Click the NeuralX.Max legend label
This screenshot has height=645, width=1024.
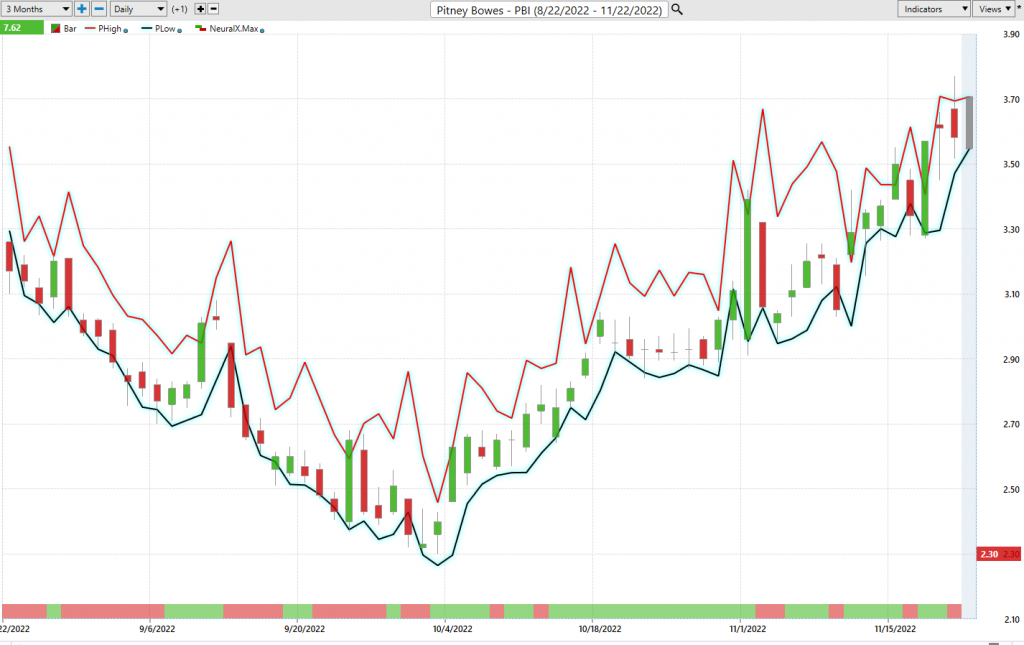click(x=234, y=29)
